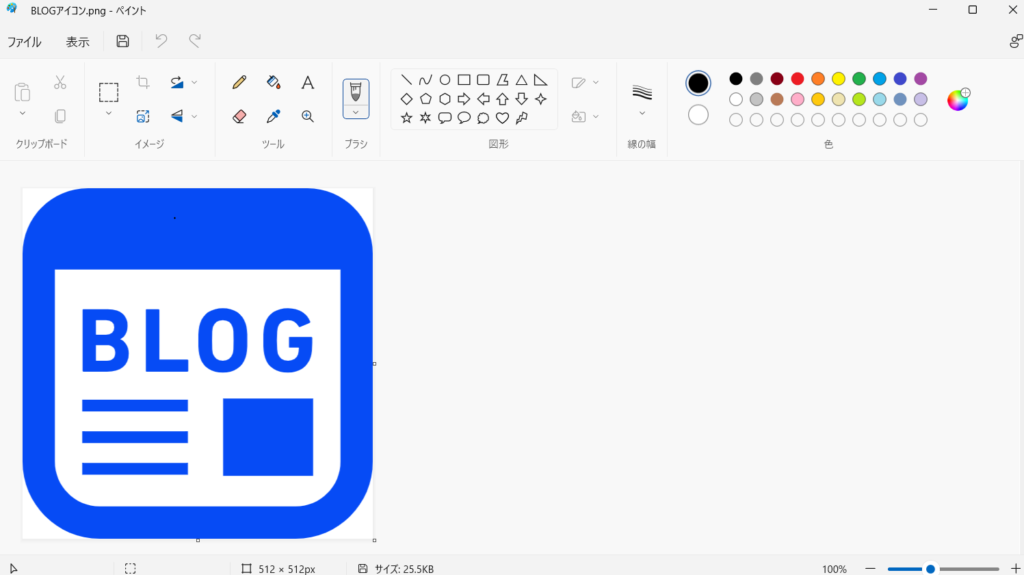This screenshot has width=1024, height=575.
Task: Choose the five-point star shape
Action: 406,118
